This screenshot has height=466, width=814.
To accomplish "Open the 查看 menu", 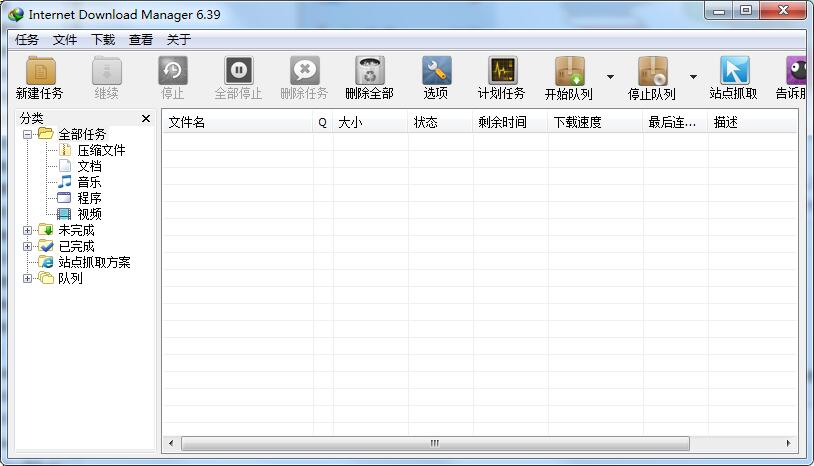I will [141, 40].
